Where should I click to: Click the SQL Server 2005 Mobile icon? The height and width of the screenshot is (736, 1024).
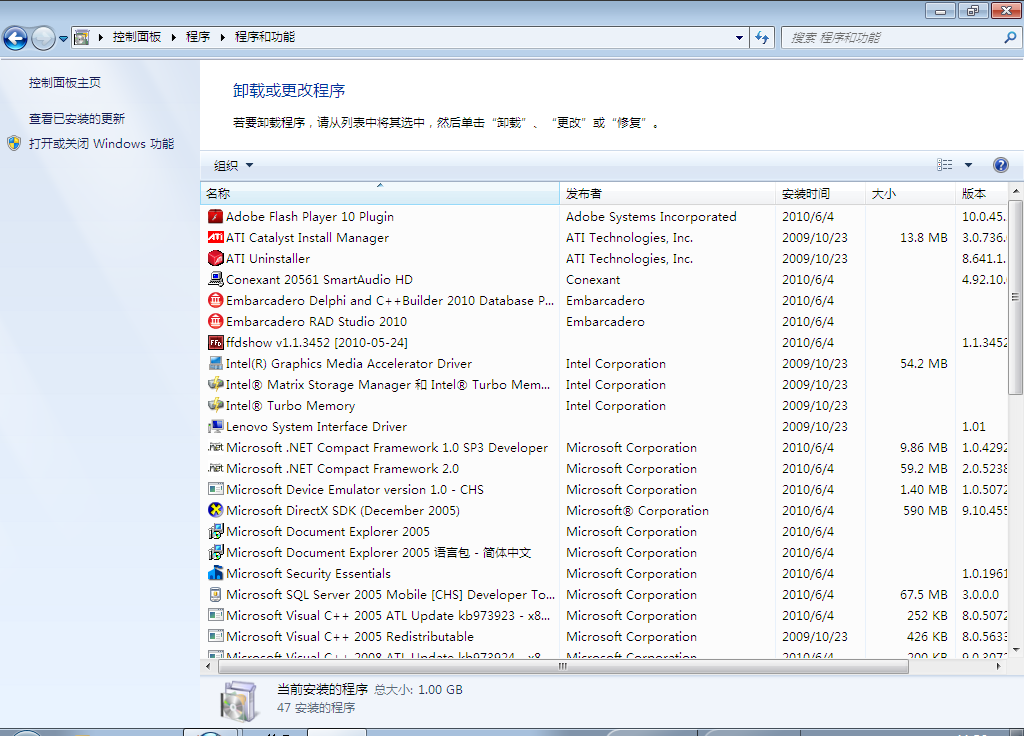coord(216,594)
